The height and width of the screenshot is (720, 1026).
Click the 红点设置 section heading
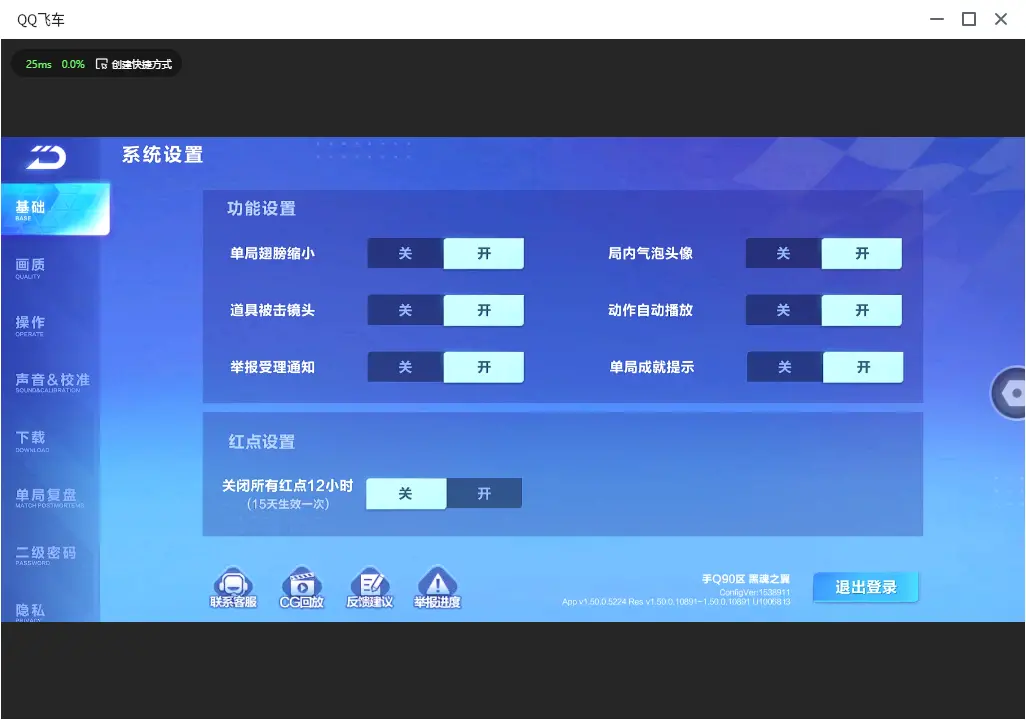[262, 442]
